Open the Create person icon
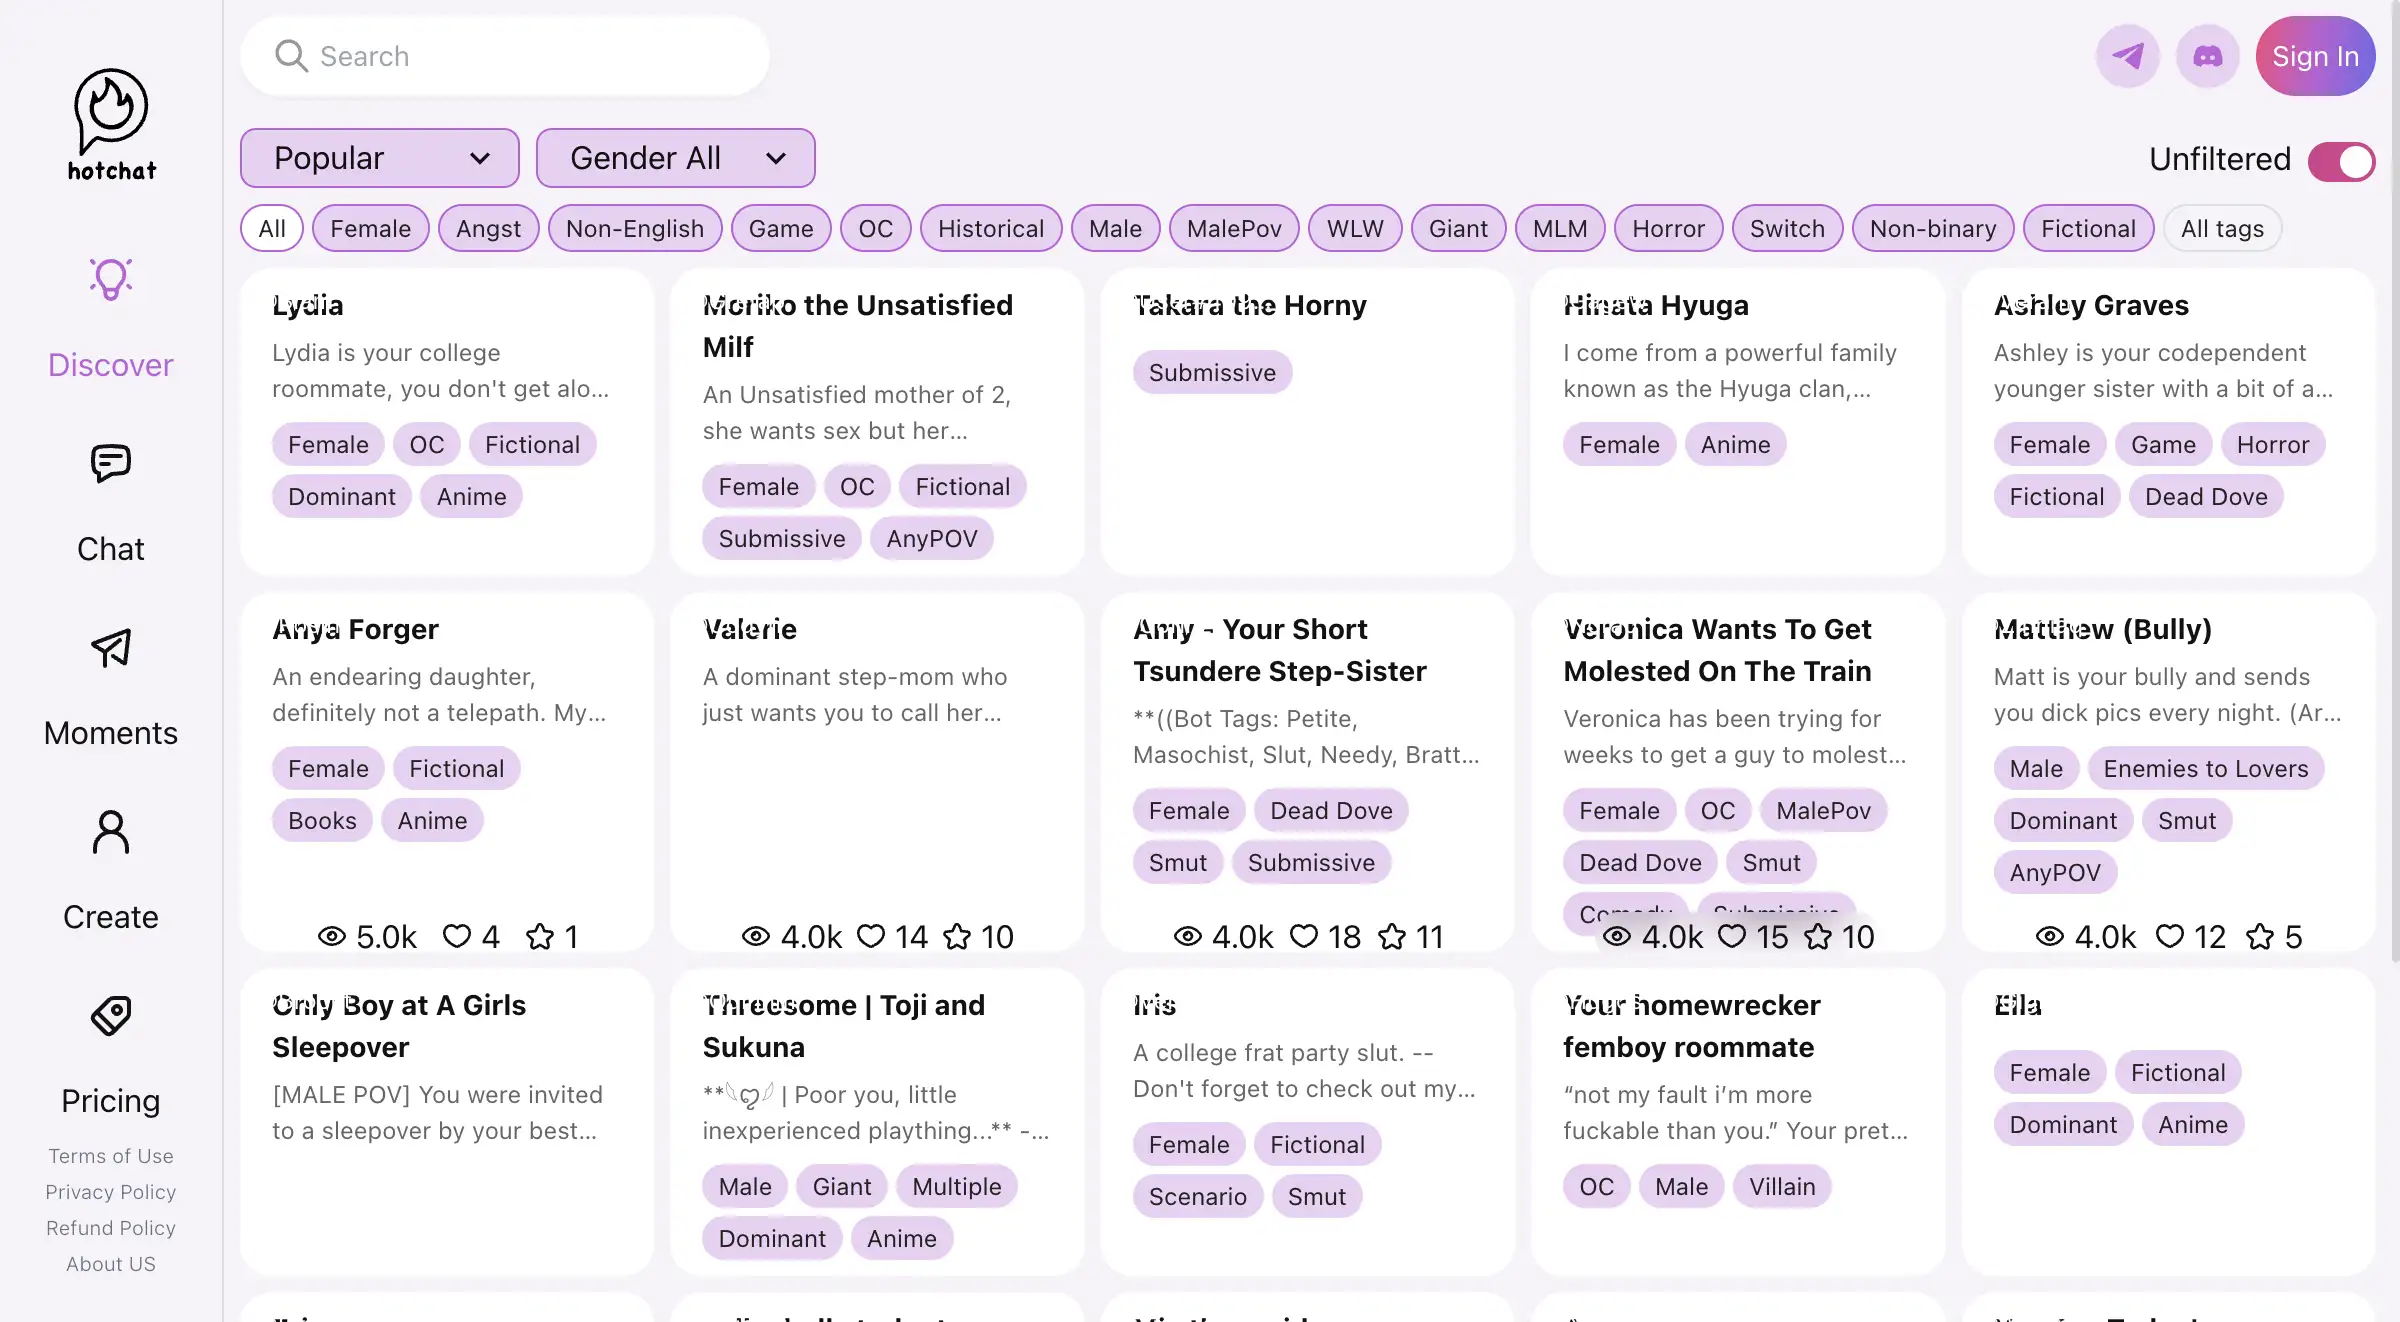Screen dimensions: 2400x1322 coord(111,832)
